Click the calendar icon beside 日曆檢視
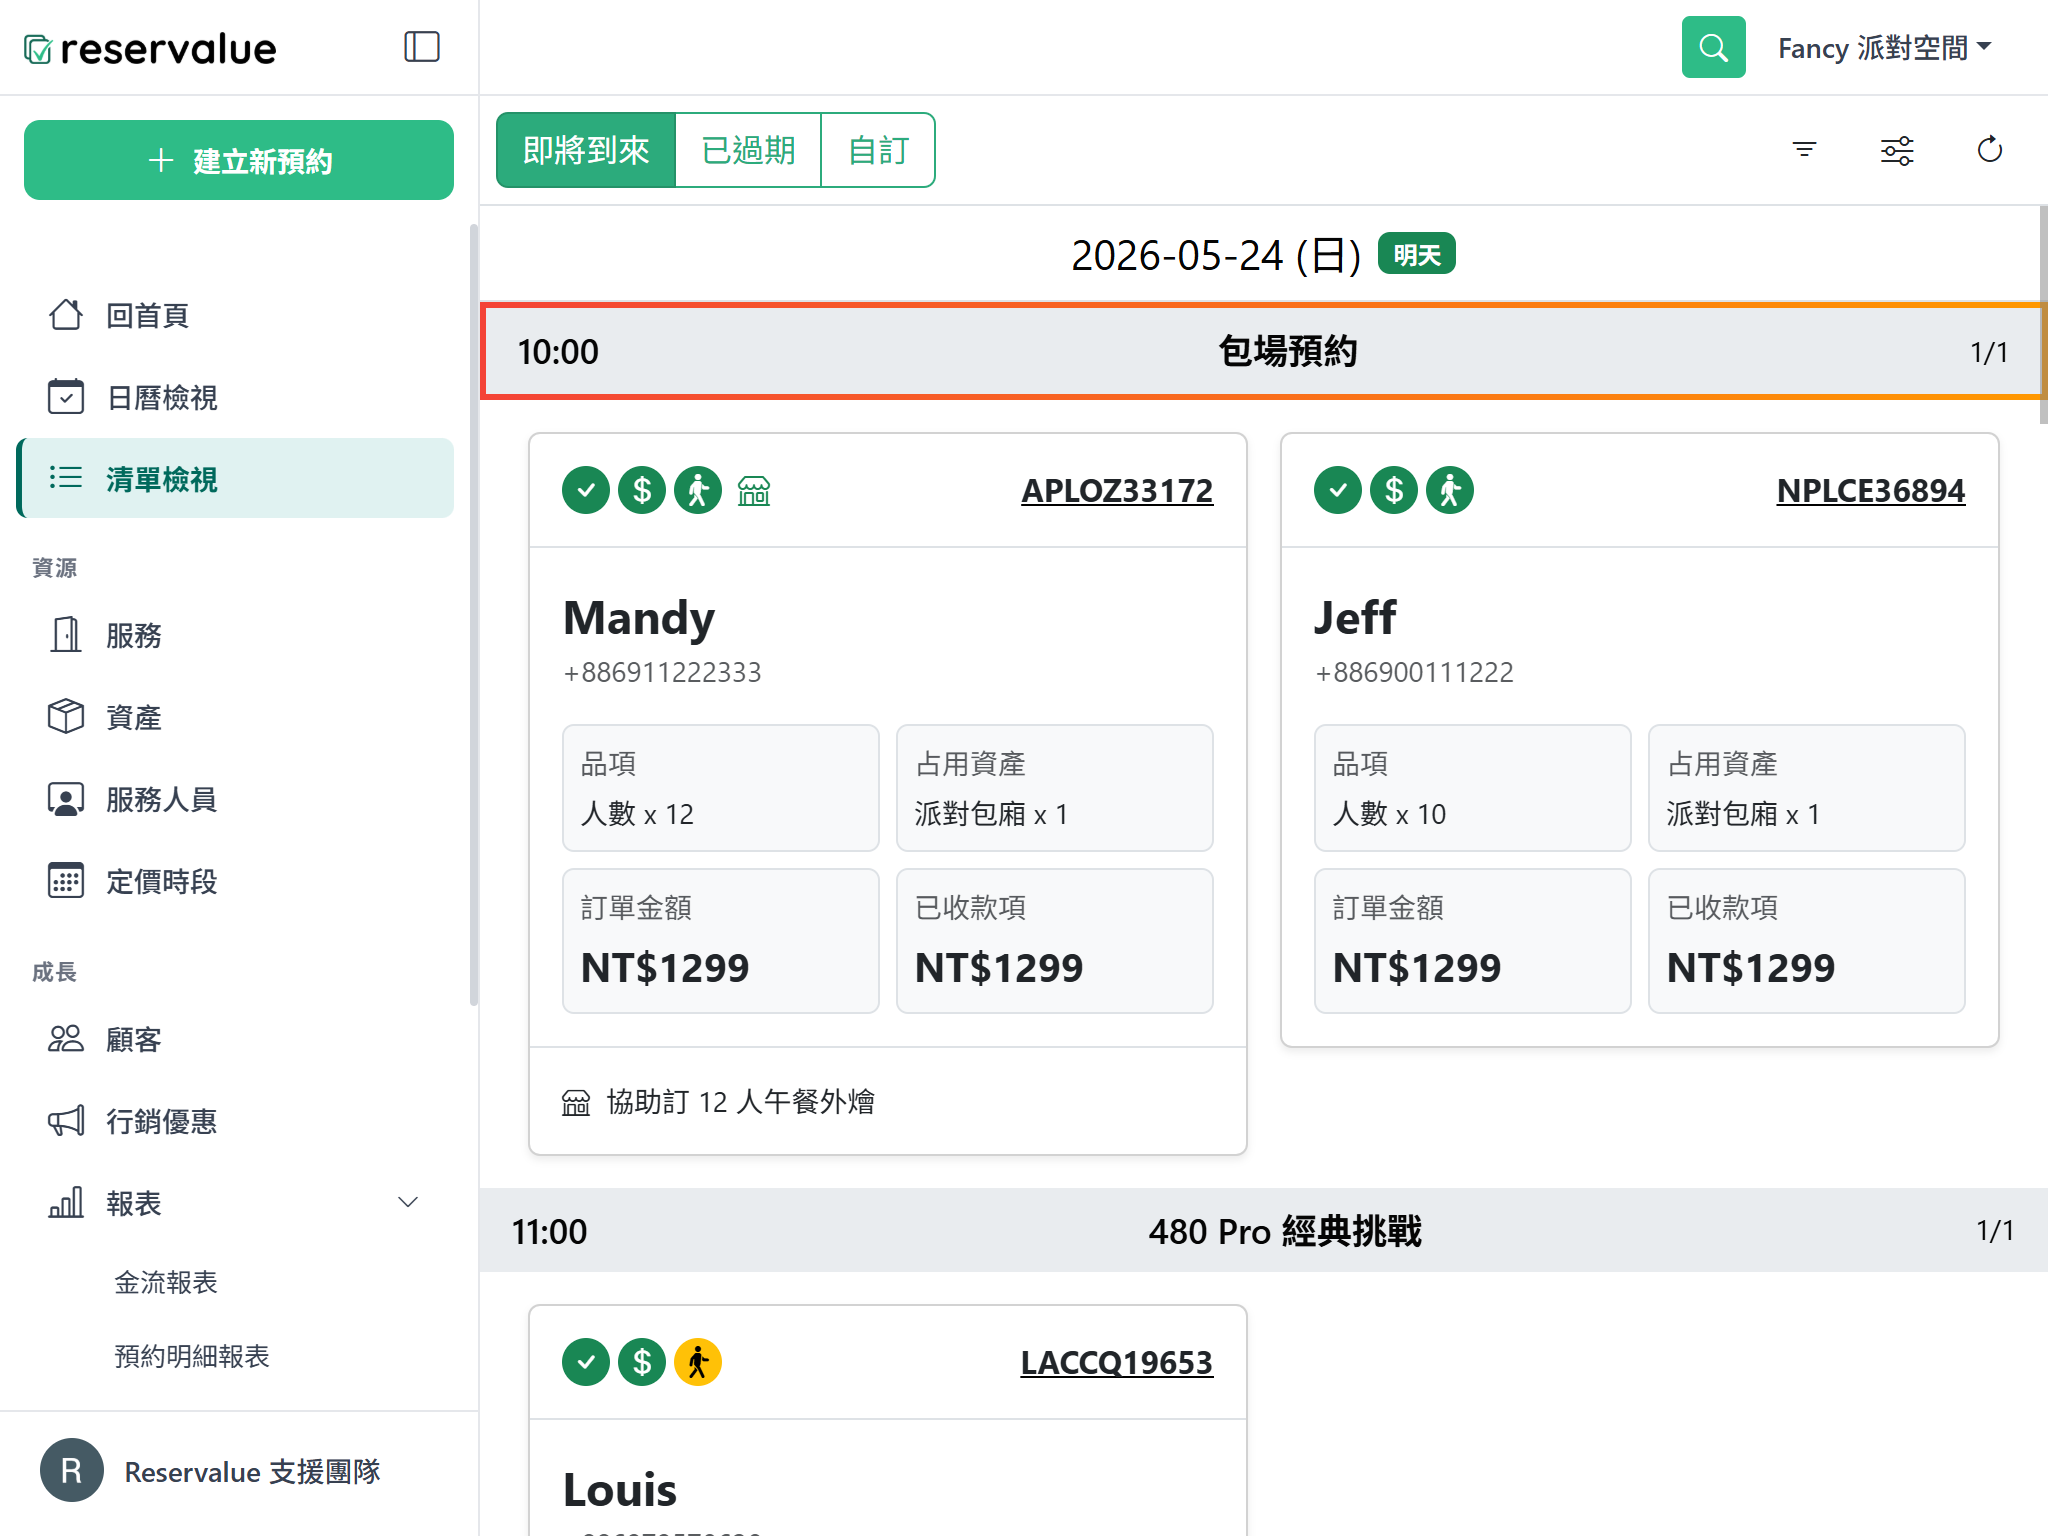This screenshot has width=2048, height=1536. (x=66, y=396)
